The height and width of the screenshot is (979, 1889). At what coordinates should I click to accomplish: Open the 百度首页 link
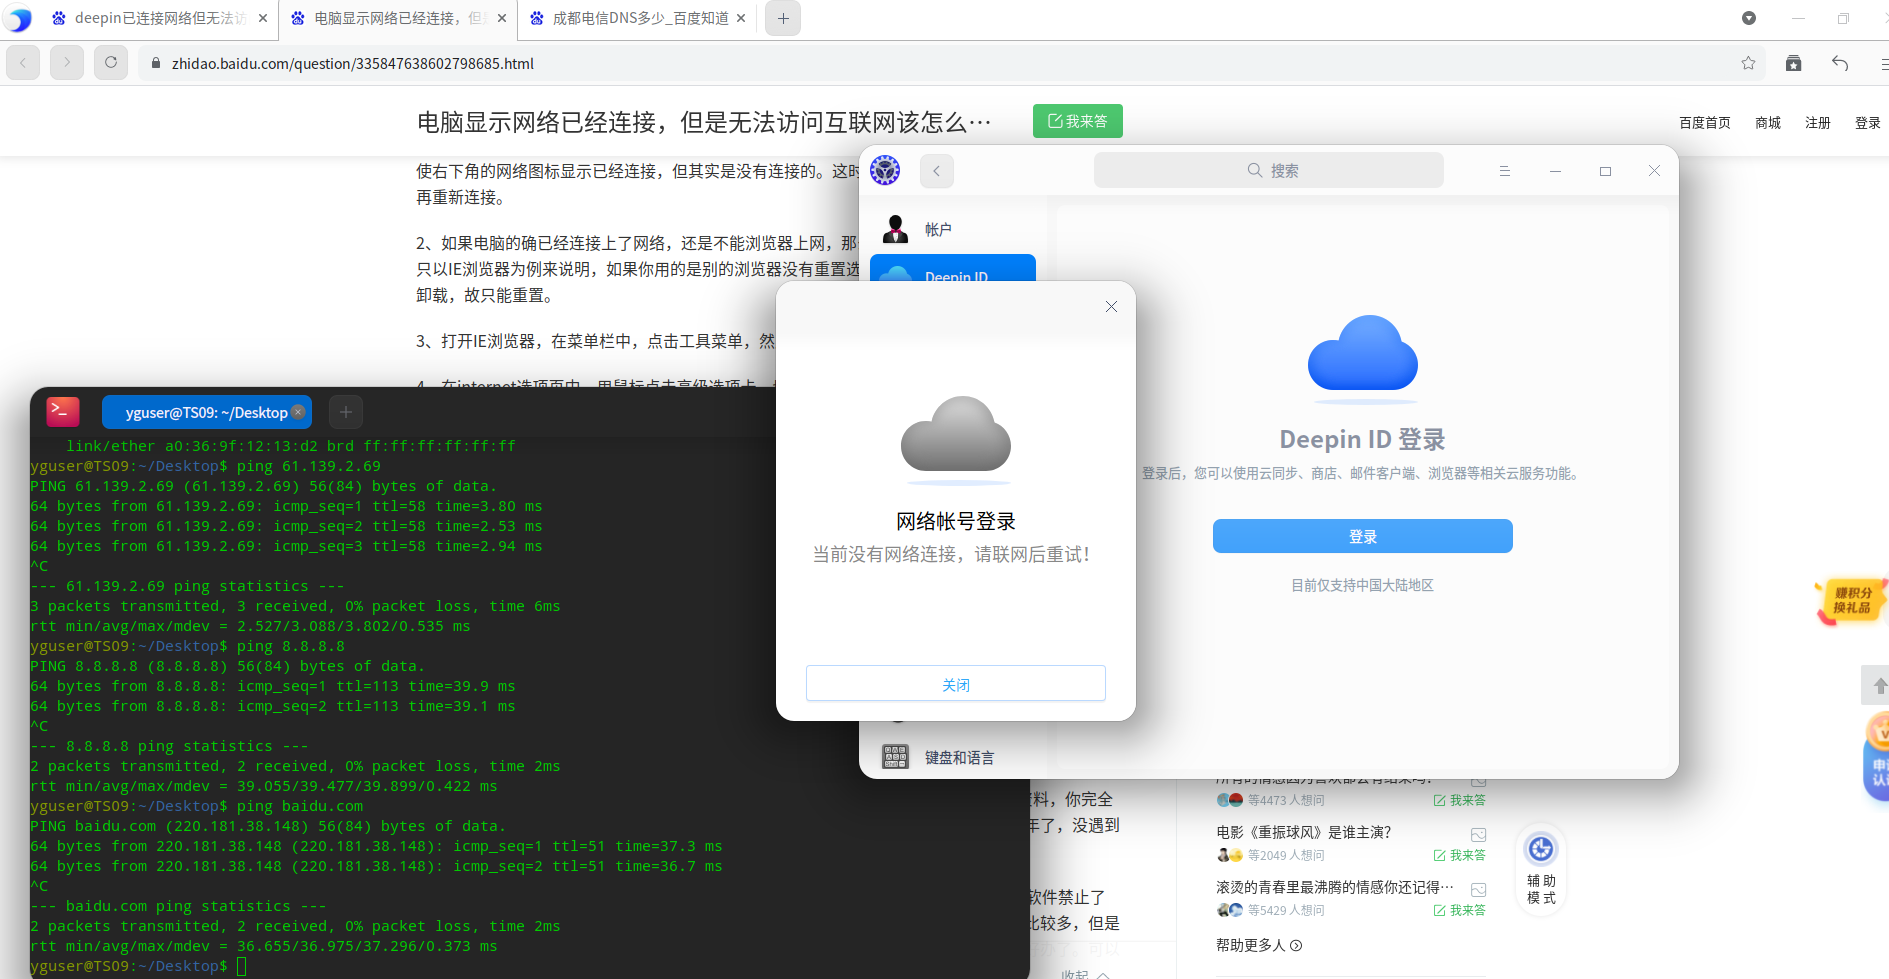tap(1705, 123)
